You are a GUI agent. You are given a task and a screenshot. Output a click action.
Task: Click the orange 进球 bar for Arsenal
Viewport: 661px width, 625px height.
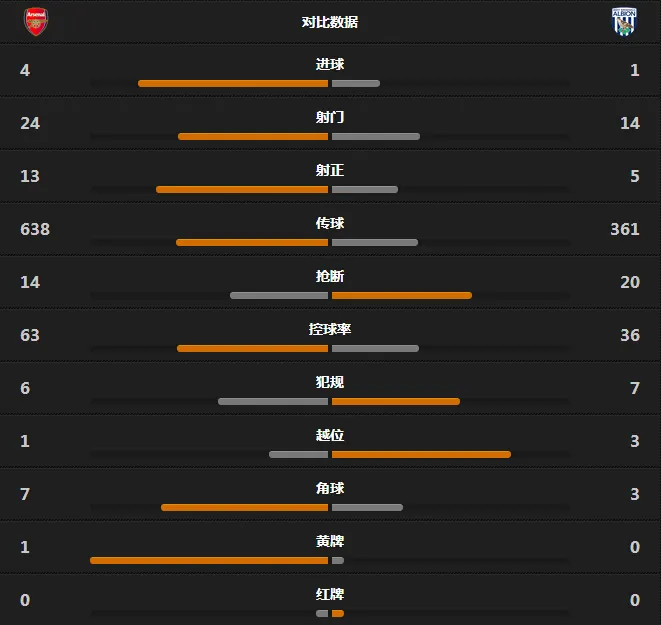tap(233, 83)
